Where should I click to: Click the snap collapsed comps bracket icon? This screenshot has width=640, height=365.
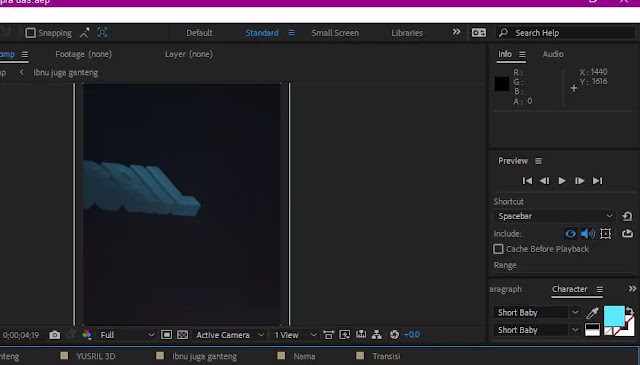[102, 33]
